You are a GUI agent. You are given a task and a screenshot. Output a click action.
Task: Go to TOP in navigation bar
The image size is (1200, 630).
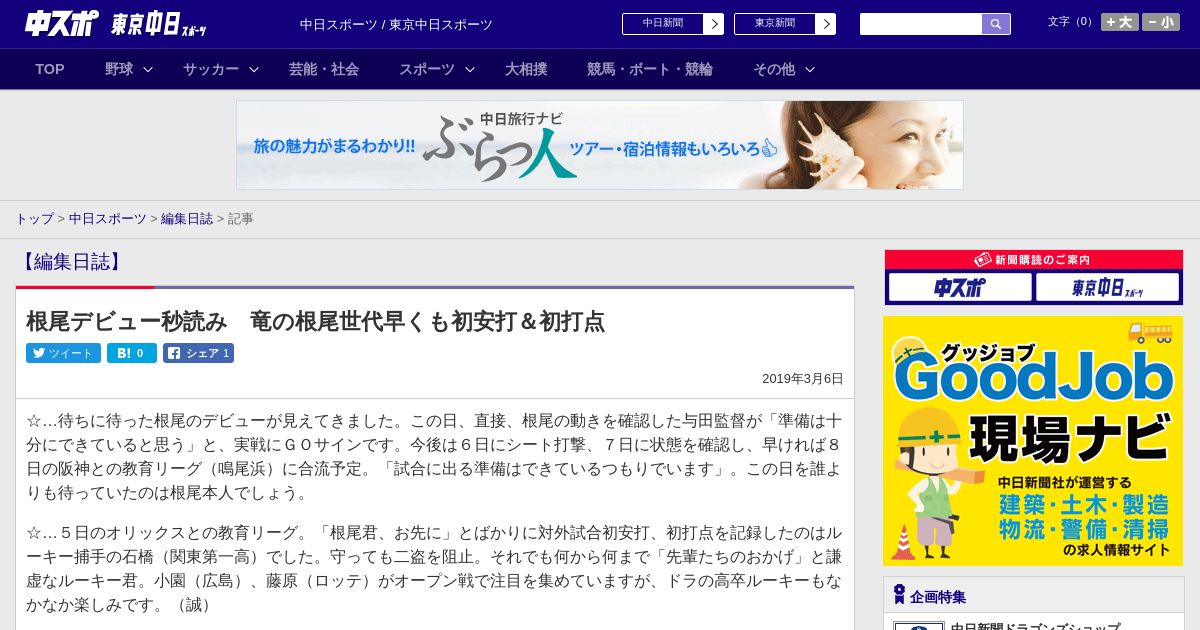pyautogui.click(x=50, y=69)
